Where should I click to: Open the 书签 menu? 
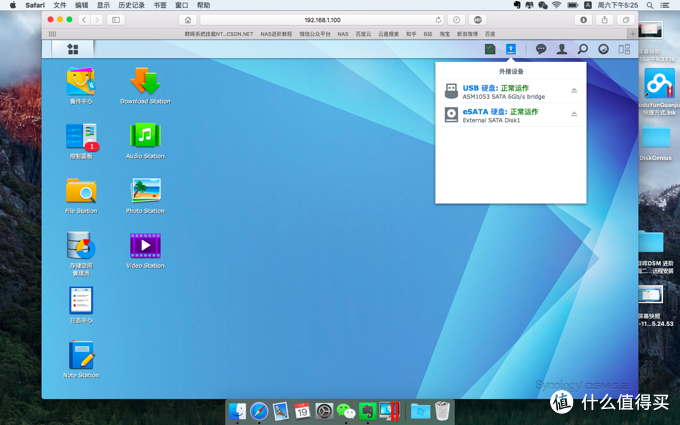pos(160,5)
